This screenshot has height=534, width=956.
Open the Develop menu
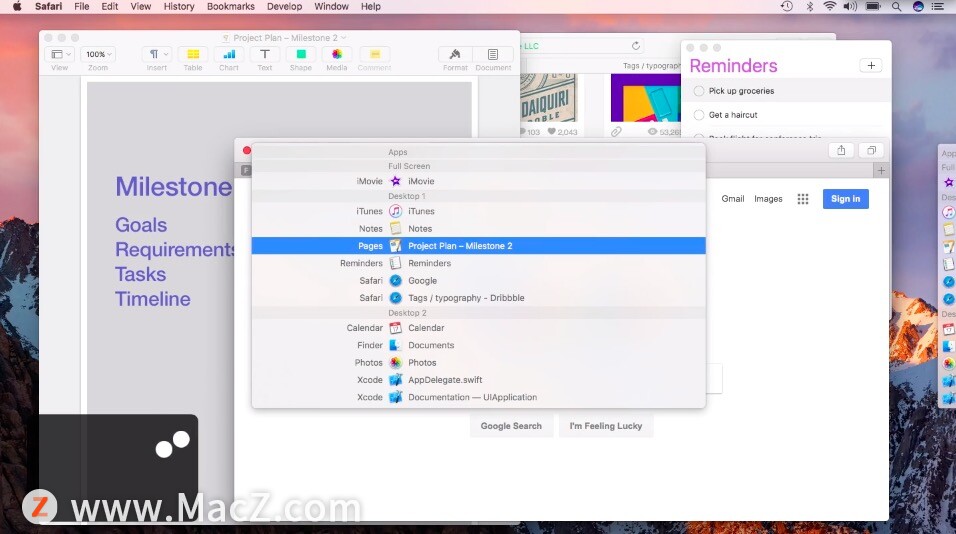pyautogui.click(x=284, y=6)
